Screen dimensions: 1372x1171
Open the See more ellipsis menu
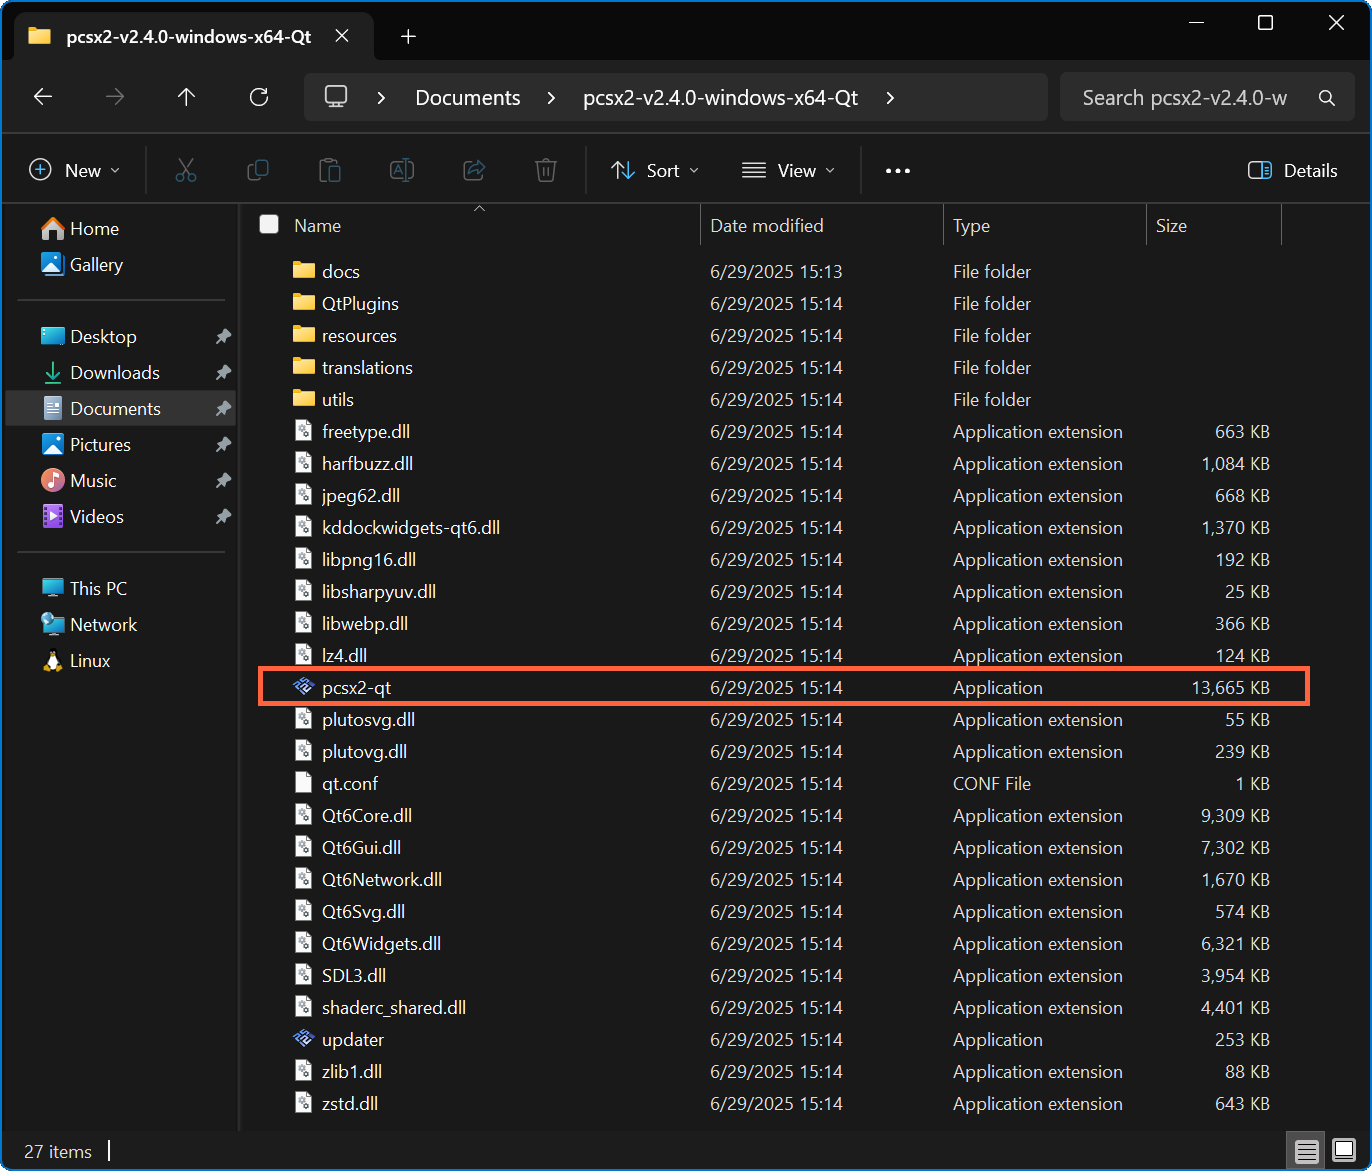click(897, 170)
